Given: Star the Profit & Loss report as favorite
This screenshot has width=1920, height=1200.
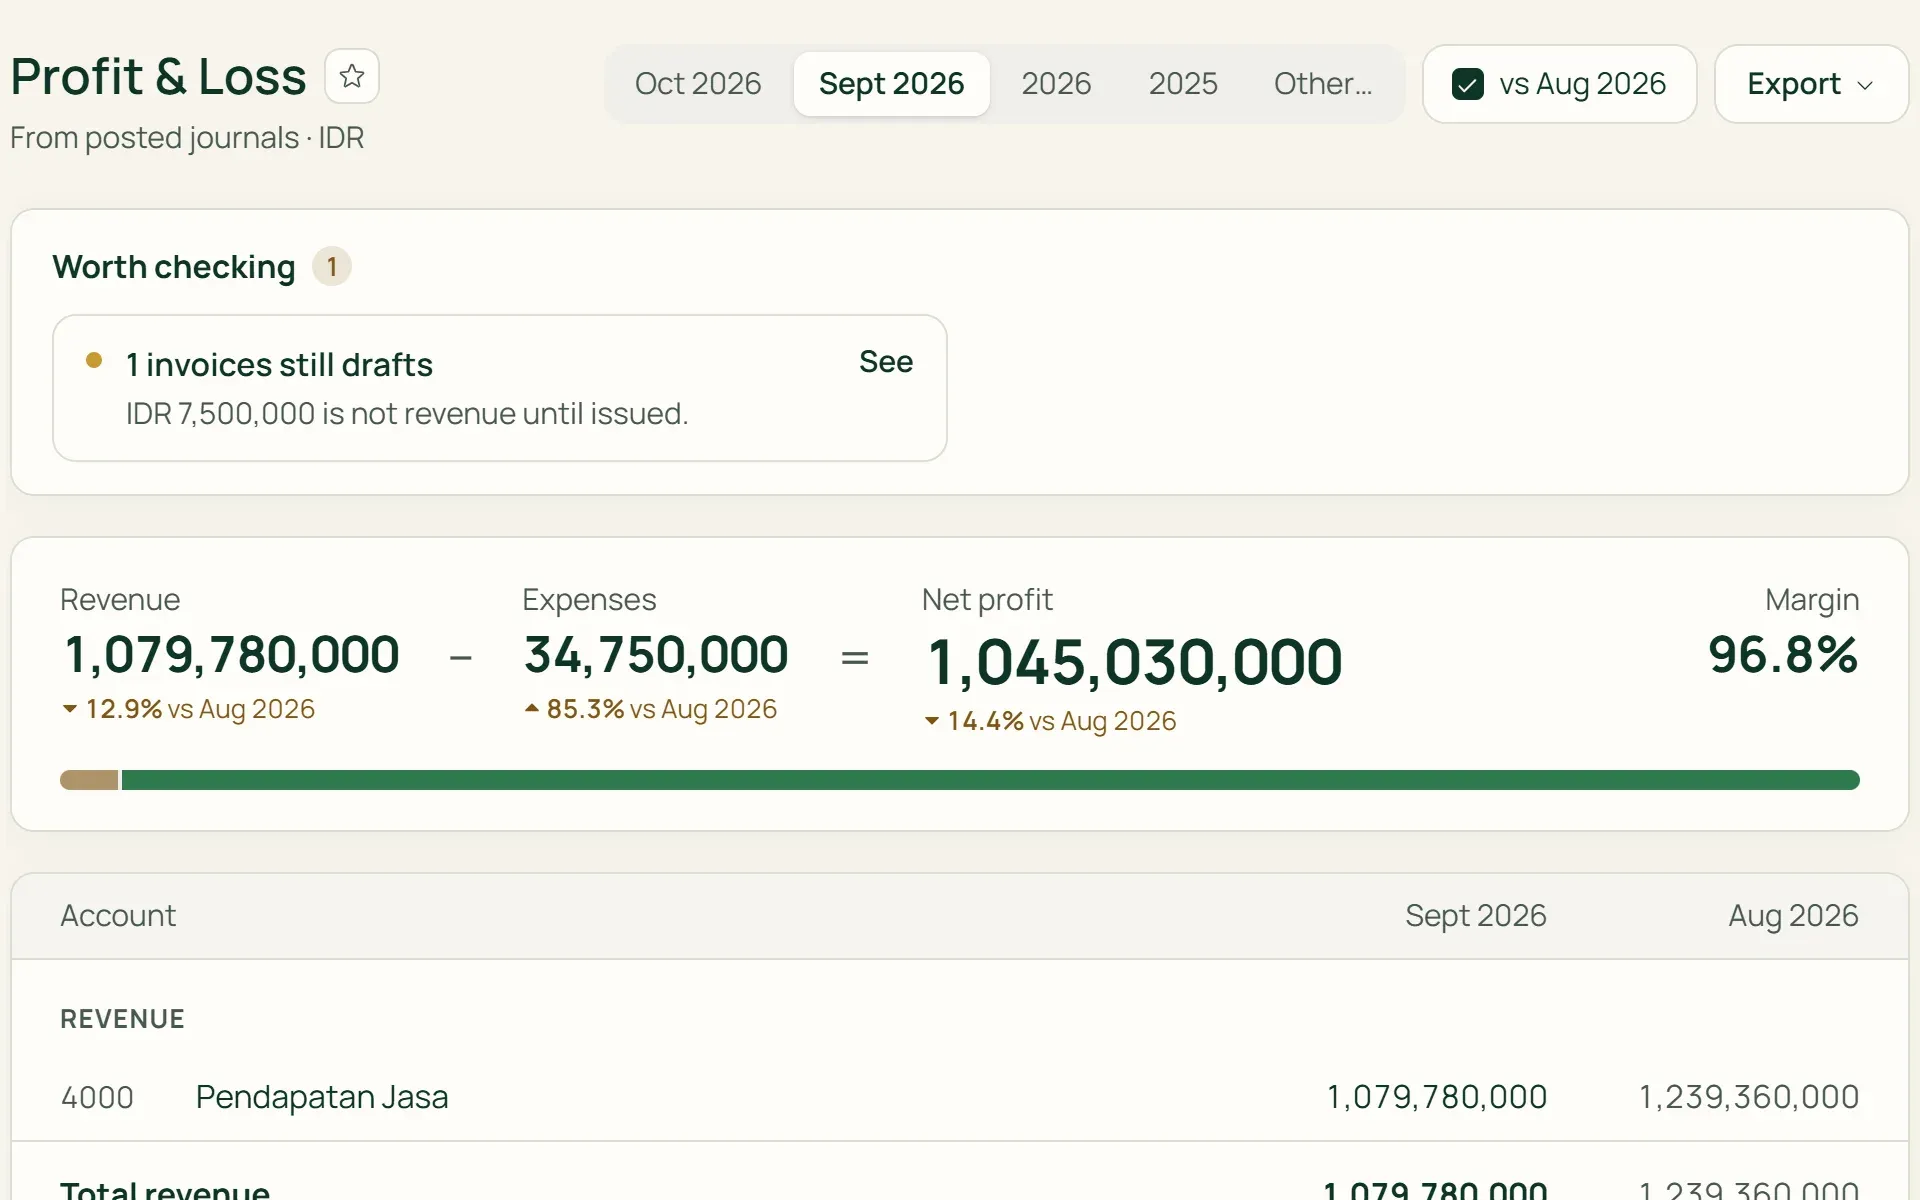Looking at the screenshot, I should click(x=352, y=76).
